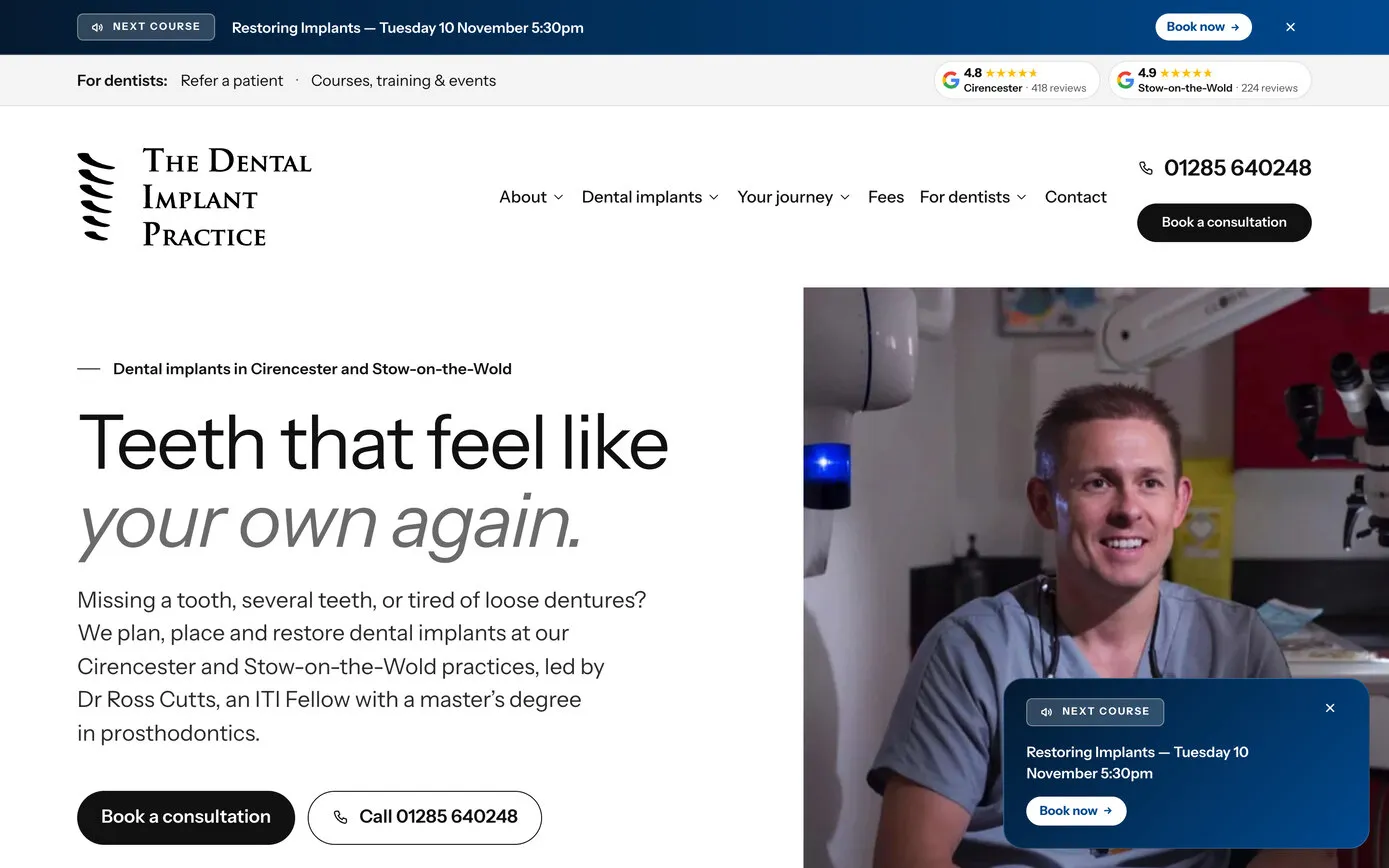Click the 'Teeth that feel like' heading
Image resolution: width=1389 pixels, height=868 pixels.
[373, 441]
